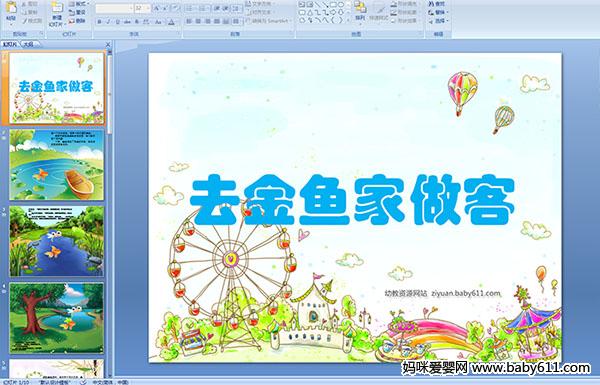Image resolution: width=600 pixels, height=385 pixels.
Task: Open the font color picker
Action: pyautogui.click(x=171, y=22)
